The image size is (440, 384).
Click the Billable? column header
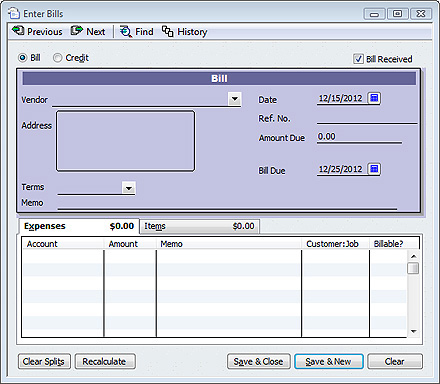click(x=394, y=244)
